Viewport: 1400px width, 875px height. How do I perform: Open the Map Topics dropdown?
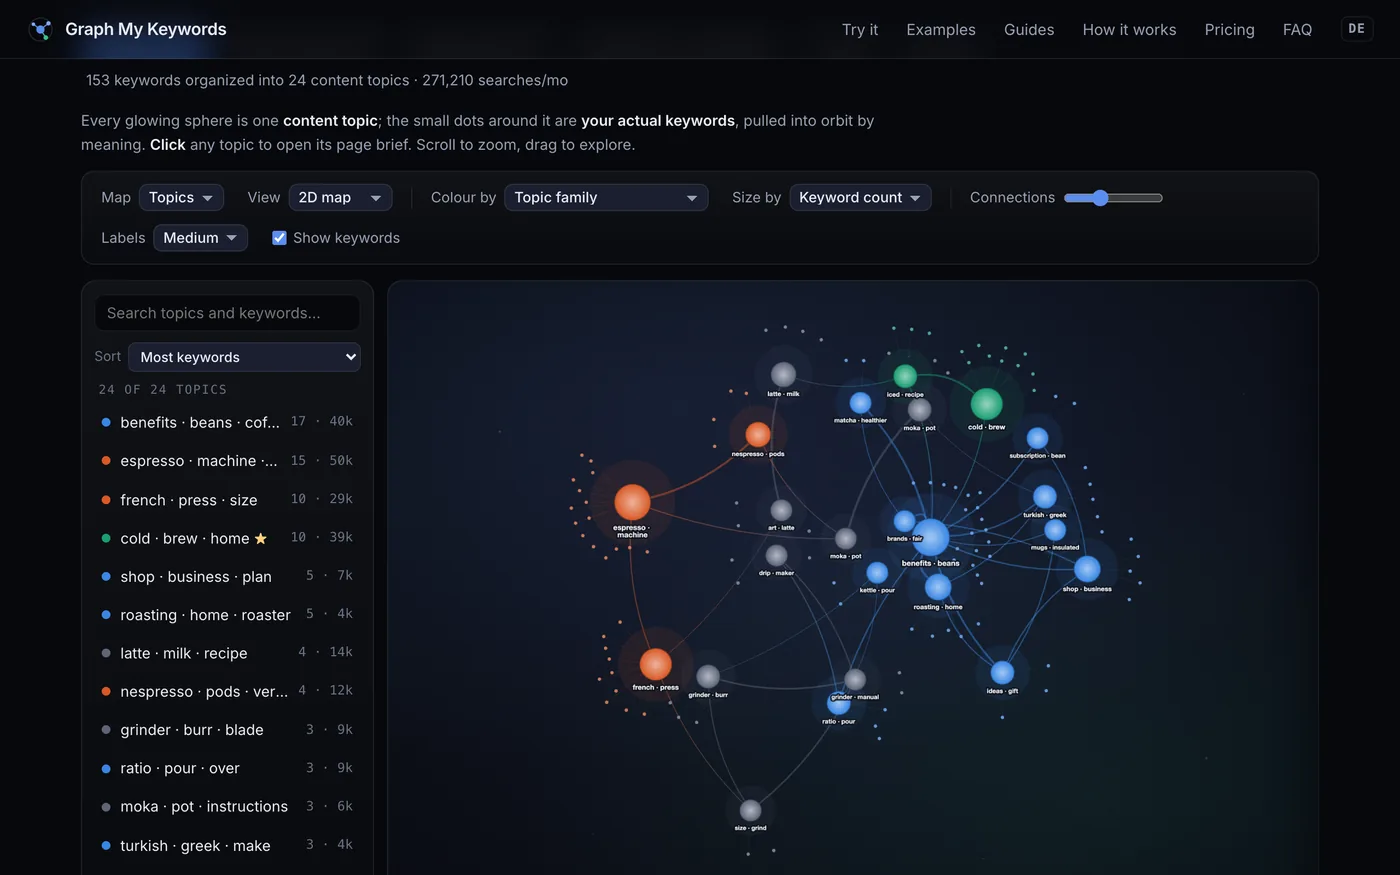[x=181, y=198]
